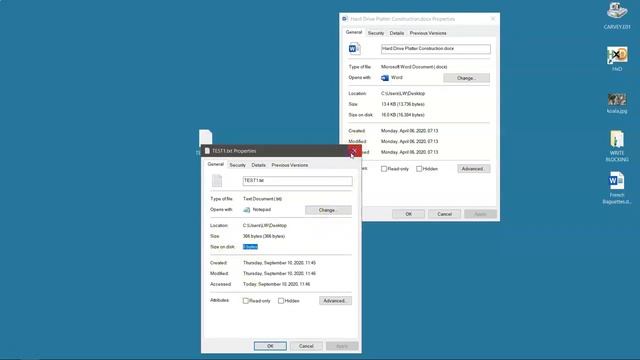The width and height of the screenshot is (640, 360).
Task: Click the Location path in TEST1.txt Properties
Action: point(265,225)
